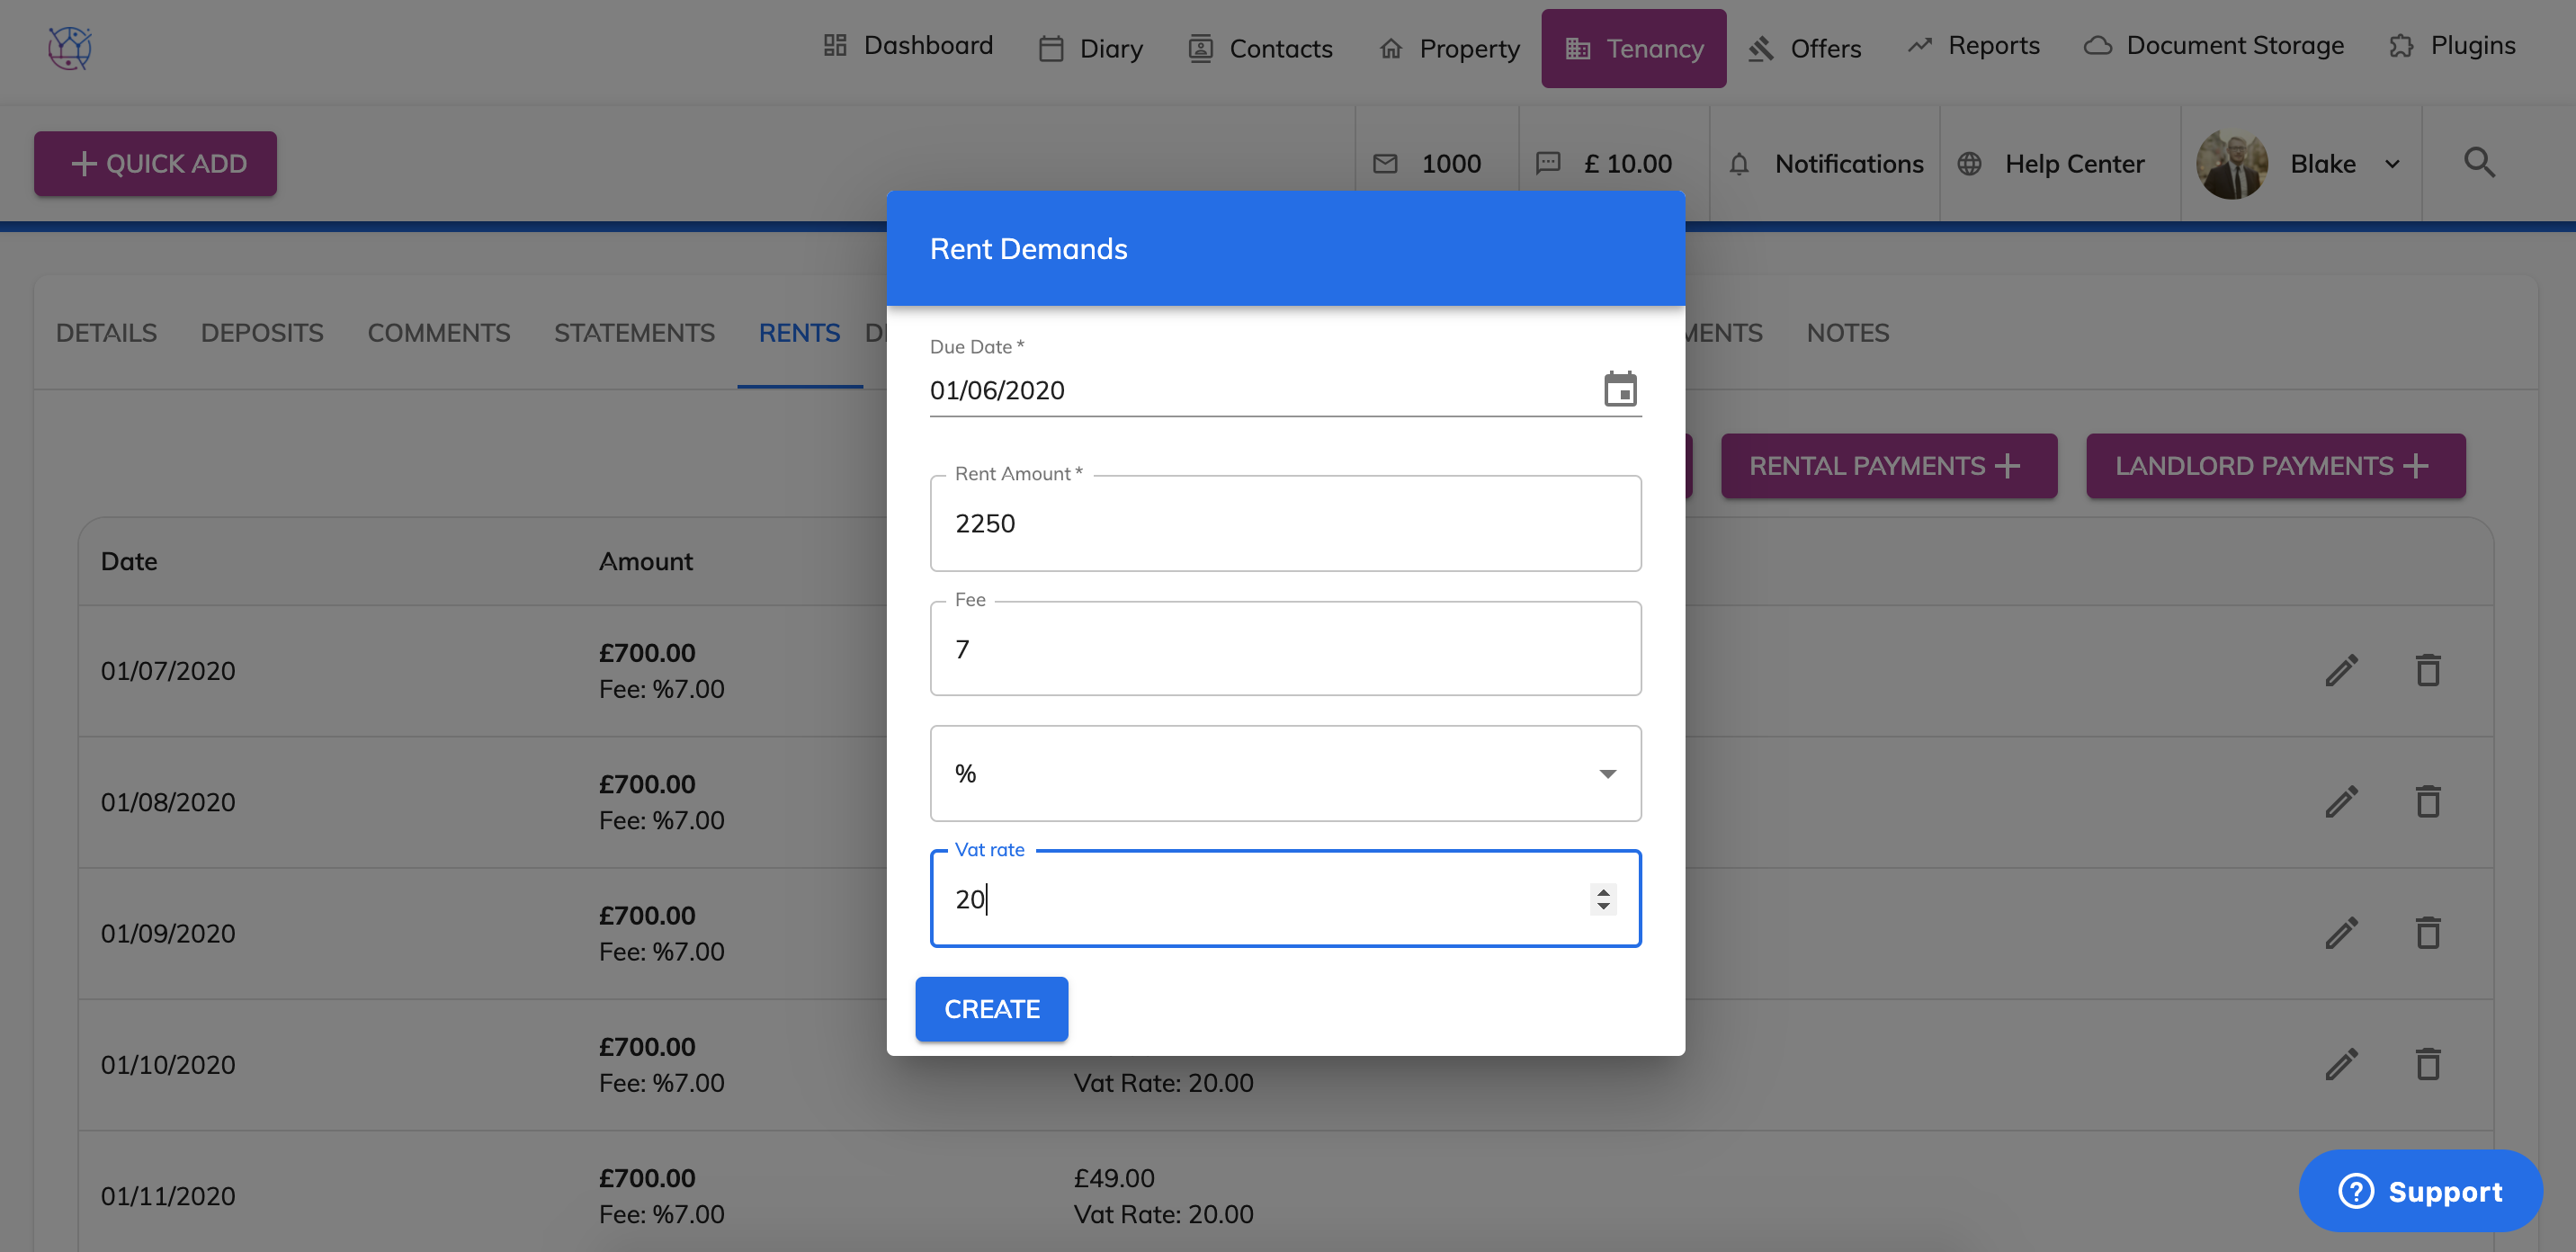Open the Reports menu

tap(1973, 46)
